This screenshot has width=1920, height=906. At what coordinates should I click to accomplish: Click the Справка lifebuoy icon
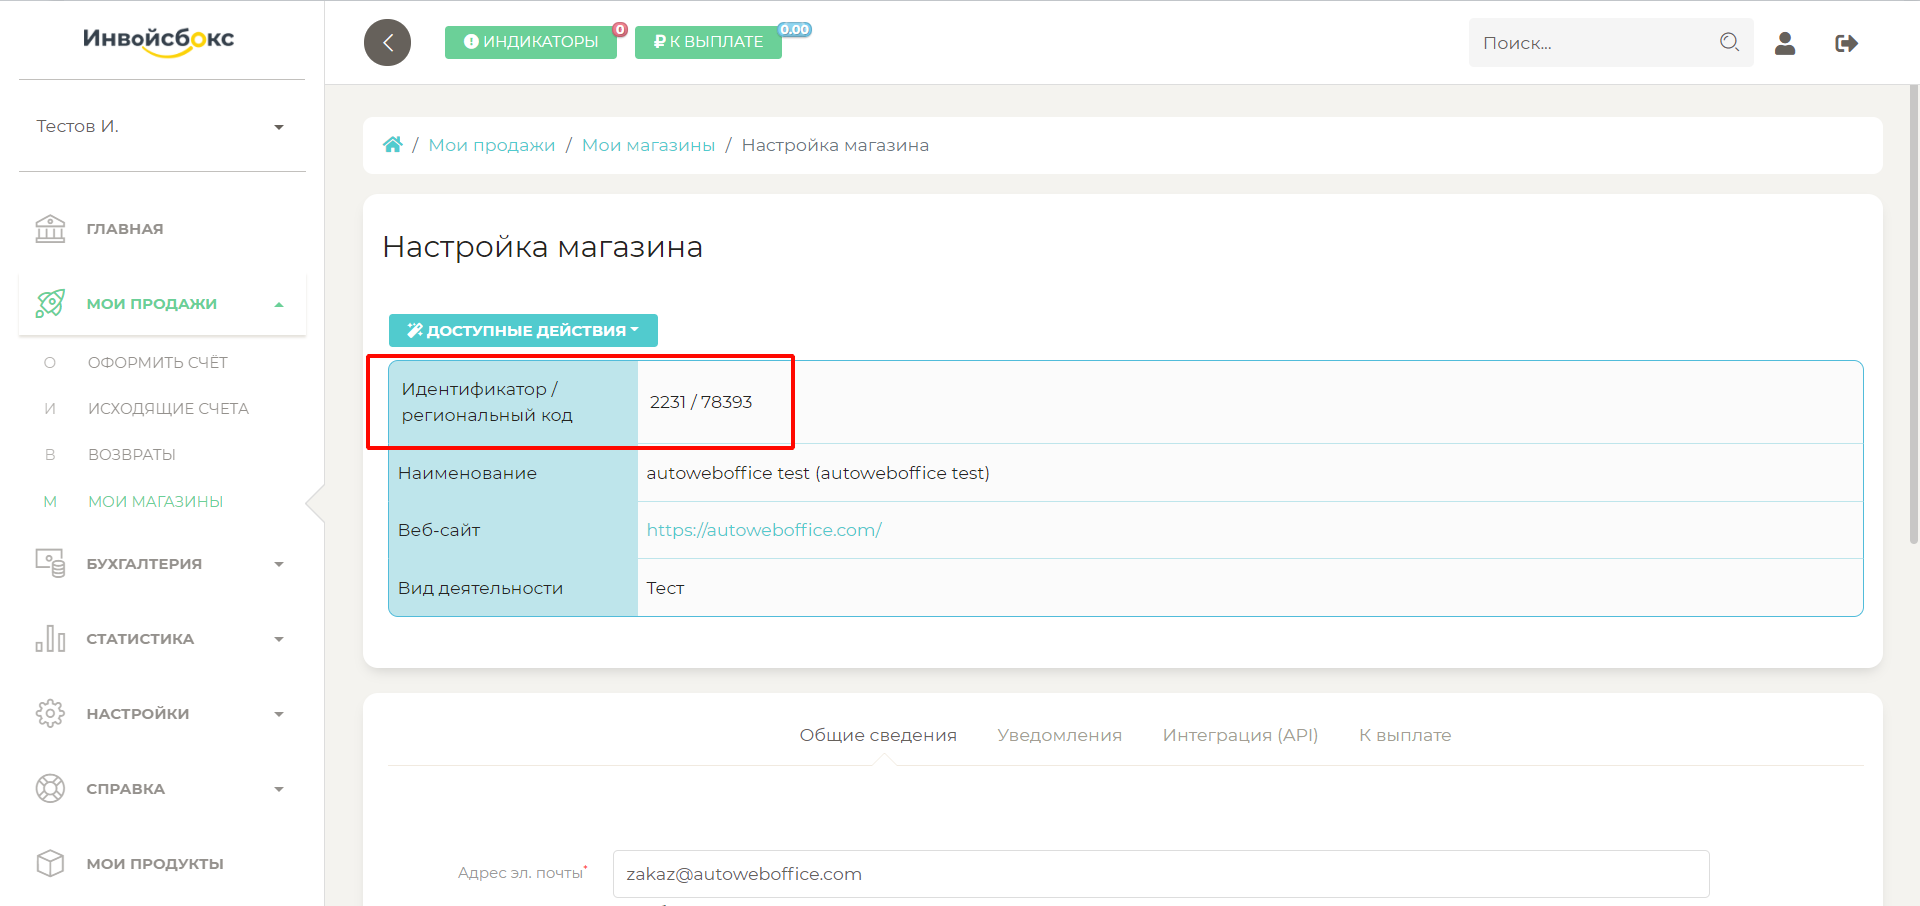(x=50, y=789)
